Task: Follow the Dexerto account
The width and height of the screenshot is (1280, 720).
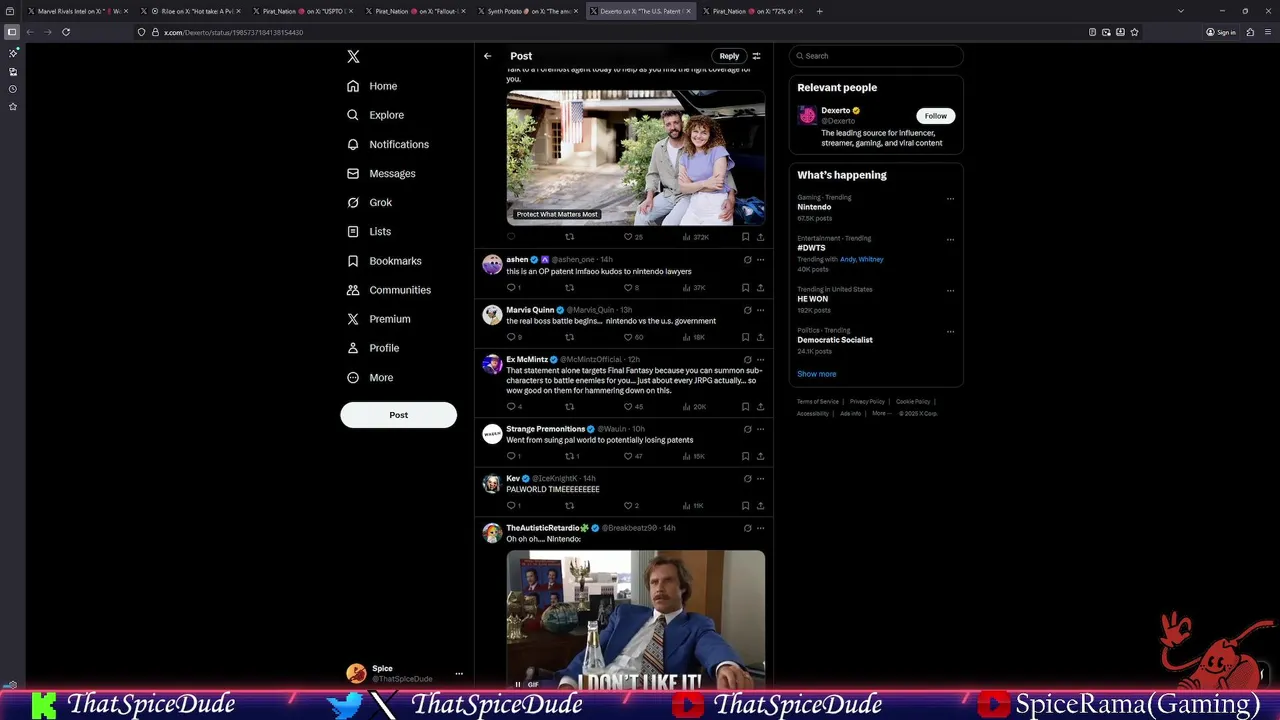Action: pos(935,116)
